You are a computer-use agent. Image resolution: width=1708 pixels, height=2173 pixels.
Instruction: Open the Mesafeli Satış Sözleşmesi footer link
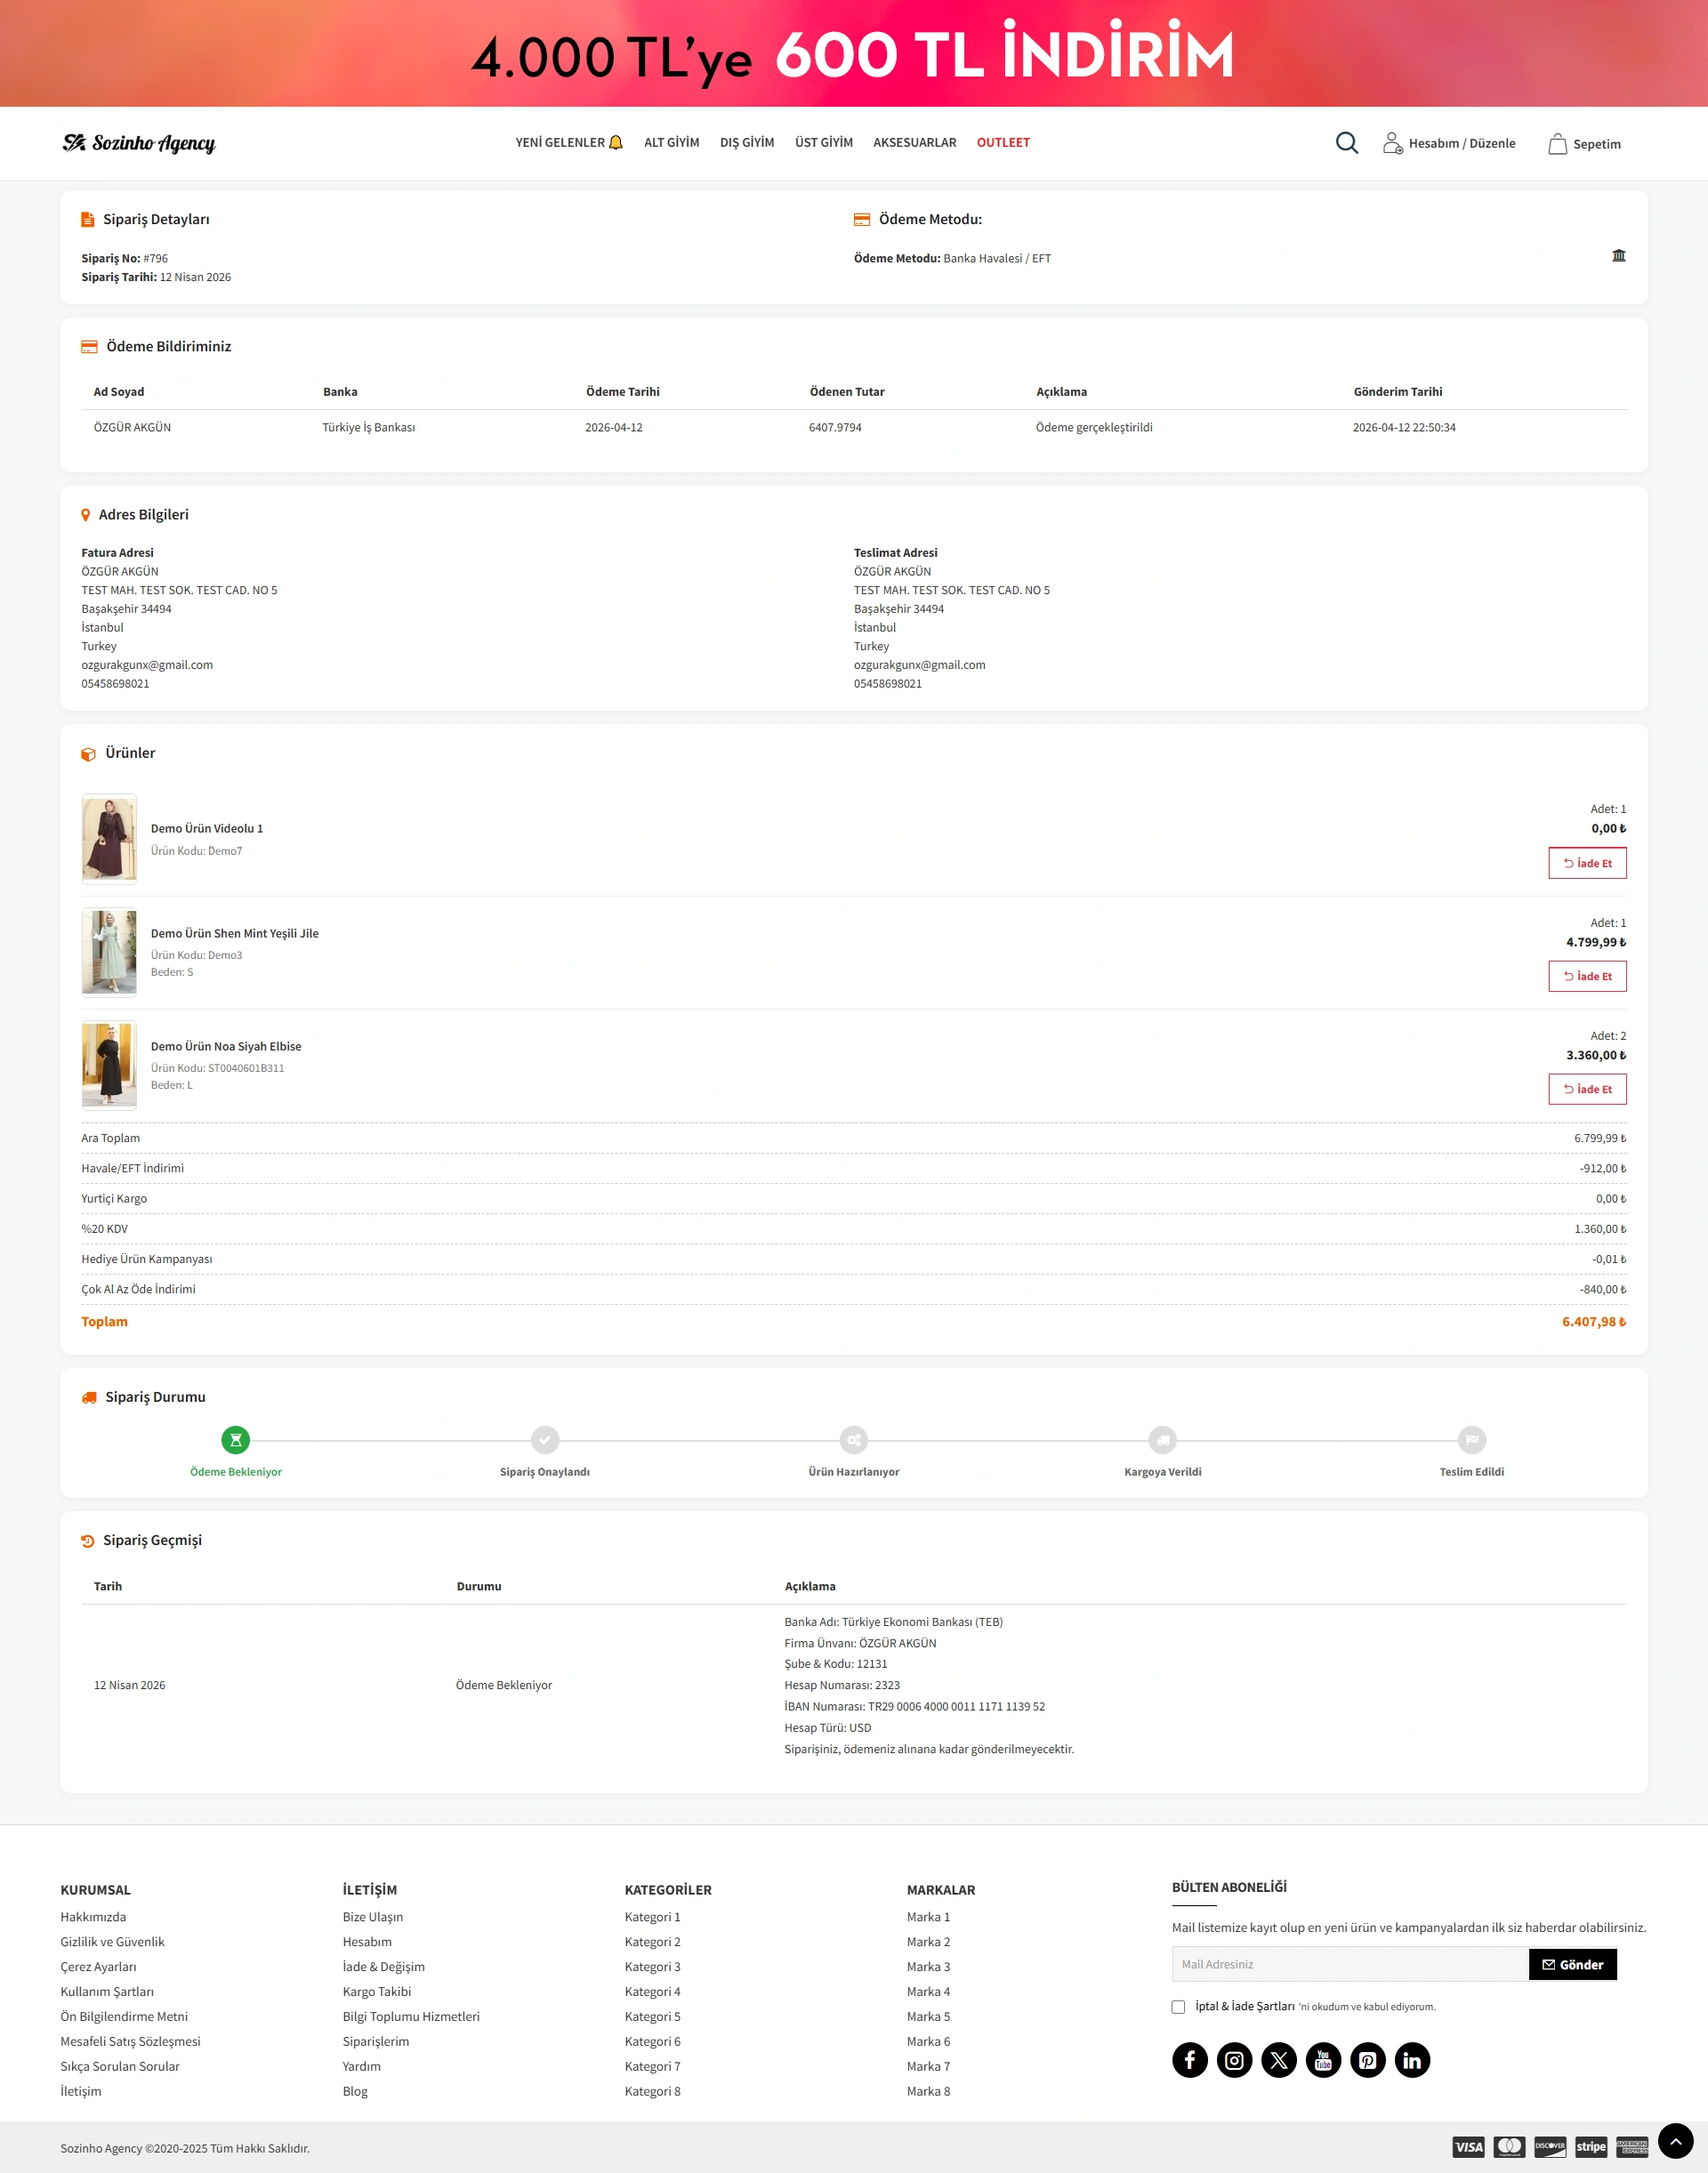[x=130, y=2041]
